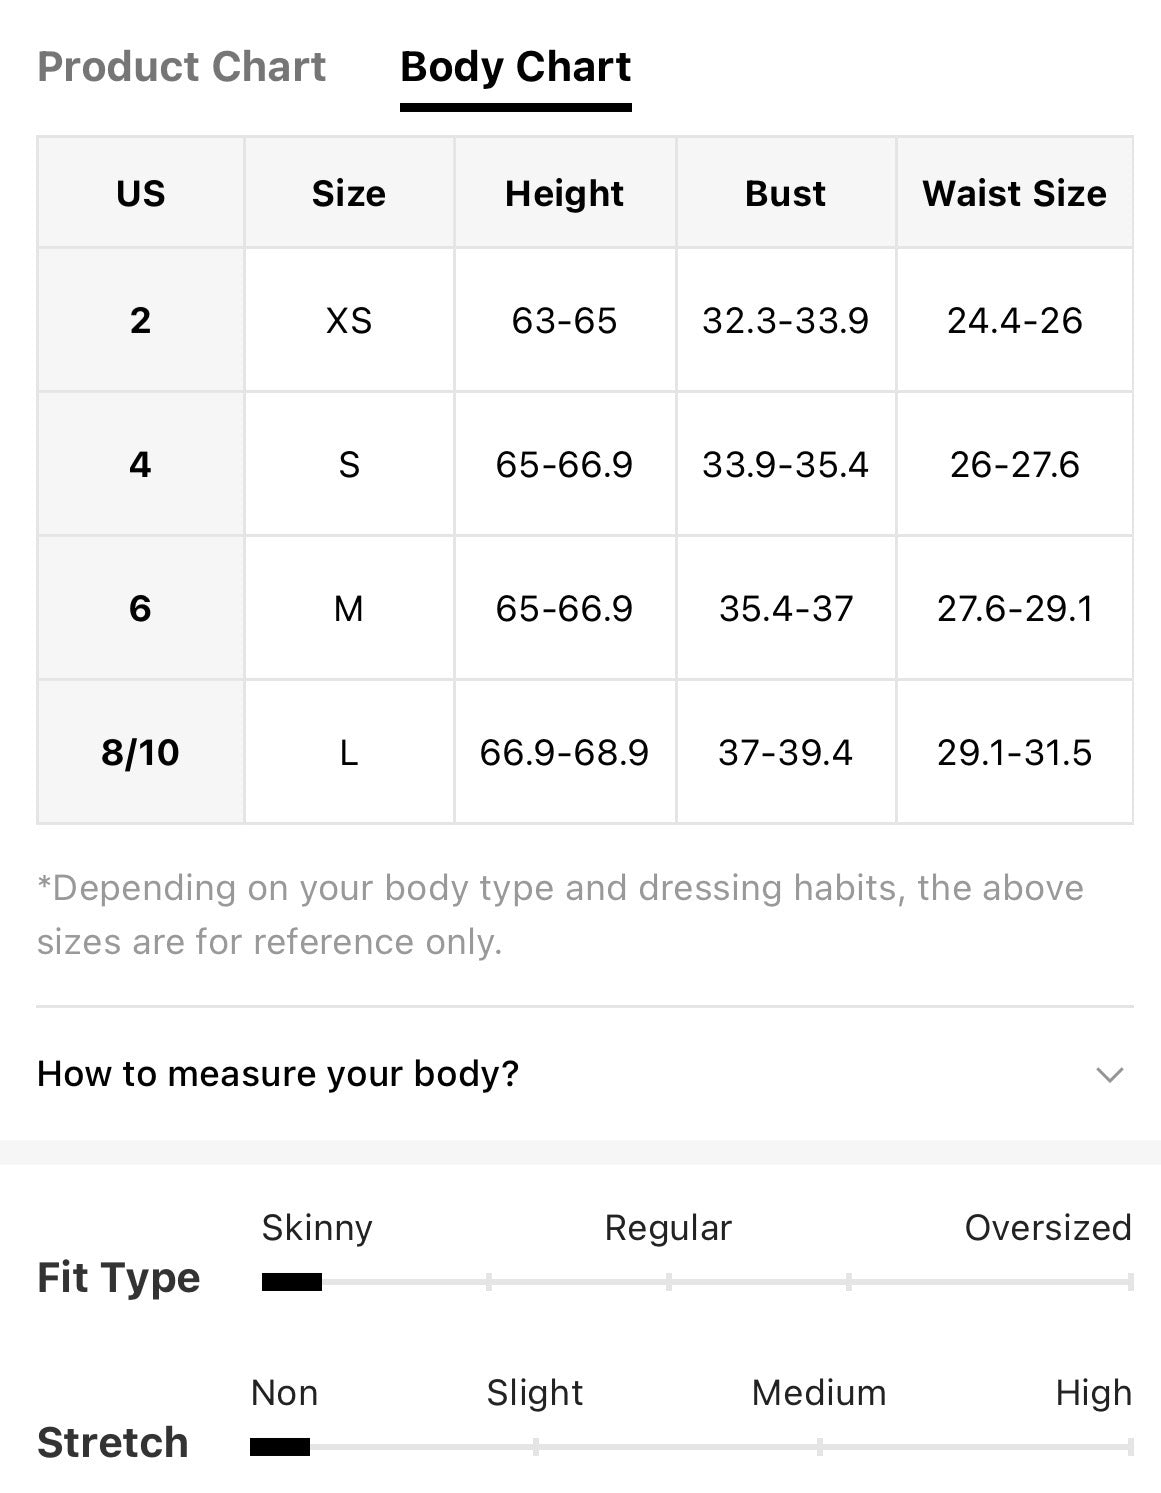Click the Skinny fit label
The height and width of the screenshot is (1493, 1161).
tap(317, 1227)
